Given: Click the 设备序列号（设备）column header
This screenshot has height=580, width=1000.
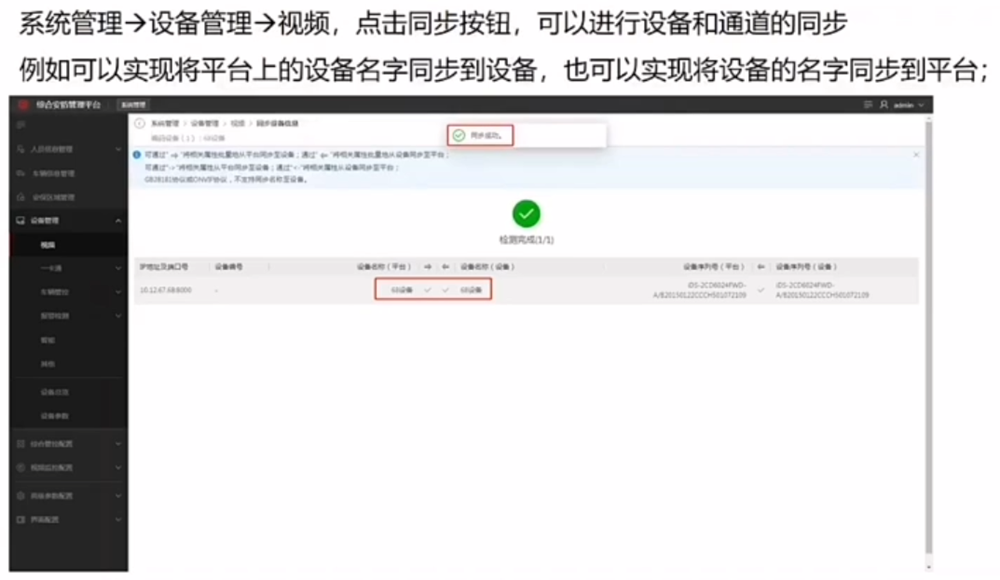Looking at the screenshot, I should click(806, 267).
